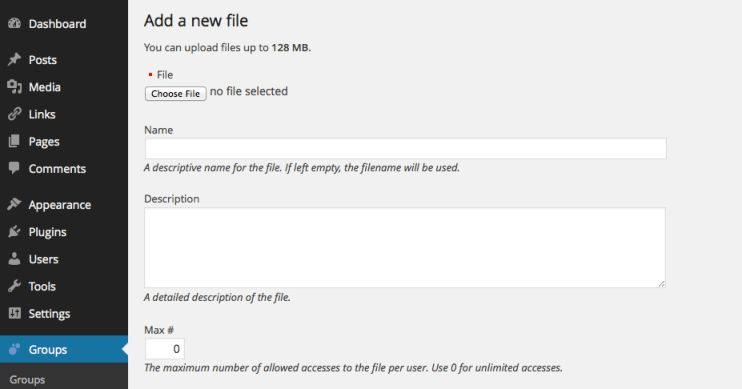The image size is (742, 389).
Task: Open the Appearance menu label
Action: tap(60, 205)
